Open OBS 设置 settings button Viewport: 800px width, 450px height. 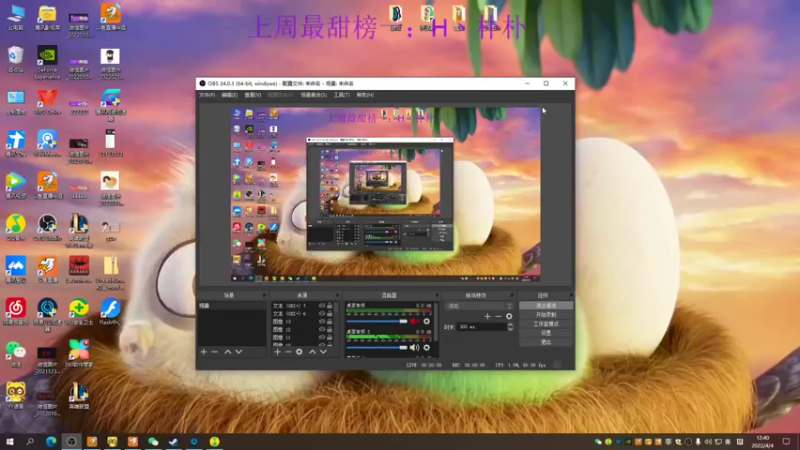pos(546,333)
